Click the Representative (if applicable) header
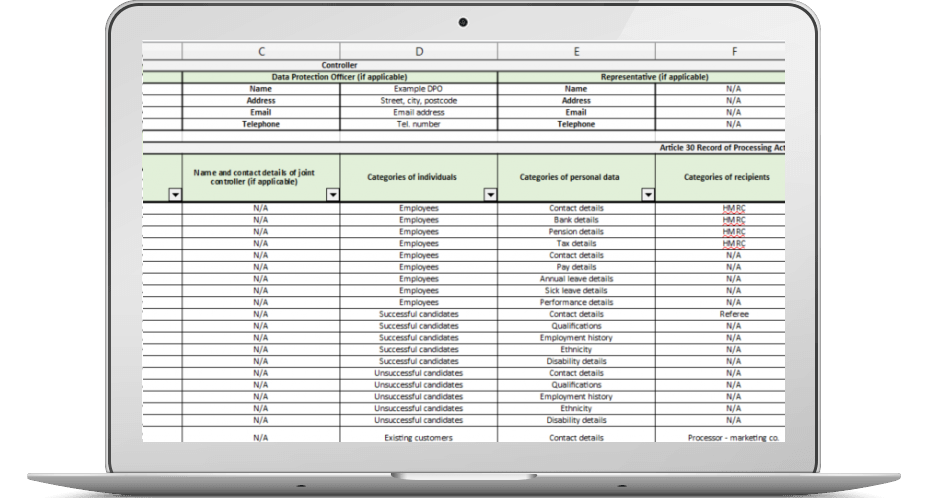The width and height of the screenshot is (926, 498). [642, 77]
